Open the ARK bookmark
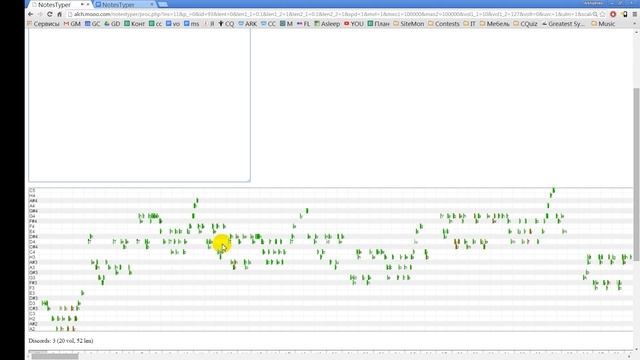This screenshot has width=640, height=360. click(x=248, y=24)
